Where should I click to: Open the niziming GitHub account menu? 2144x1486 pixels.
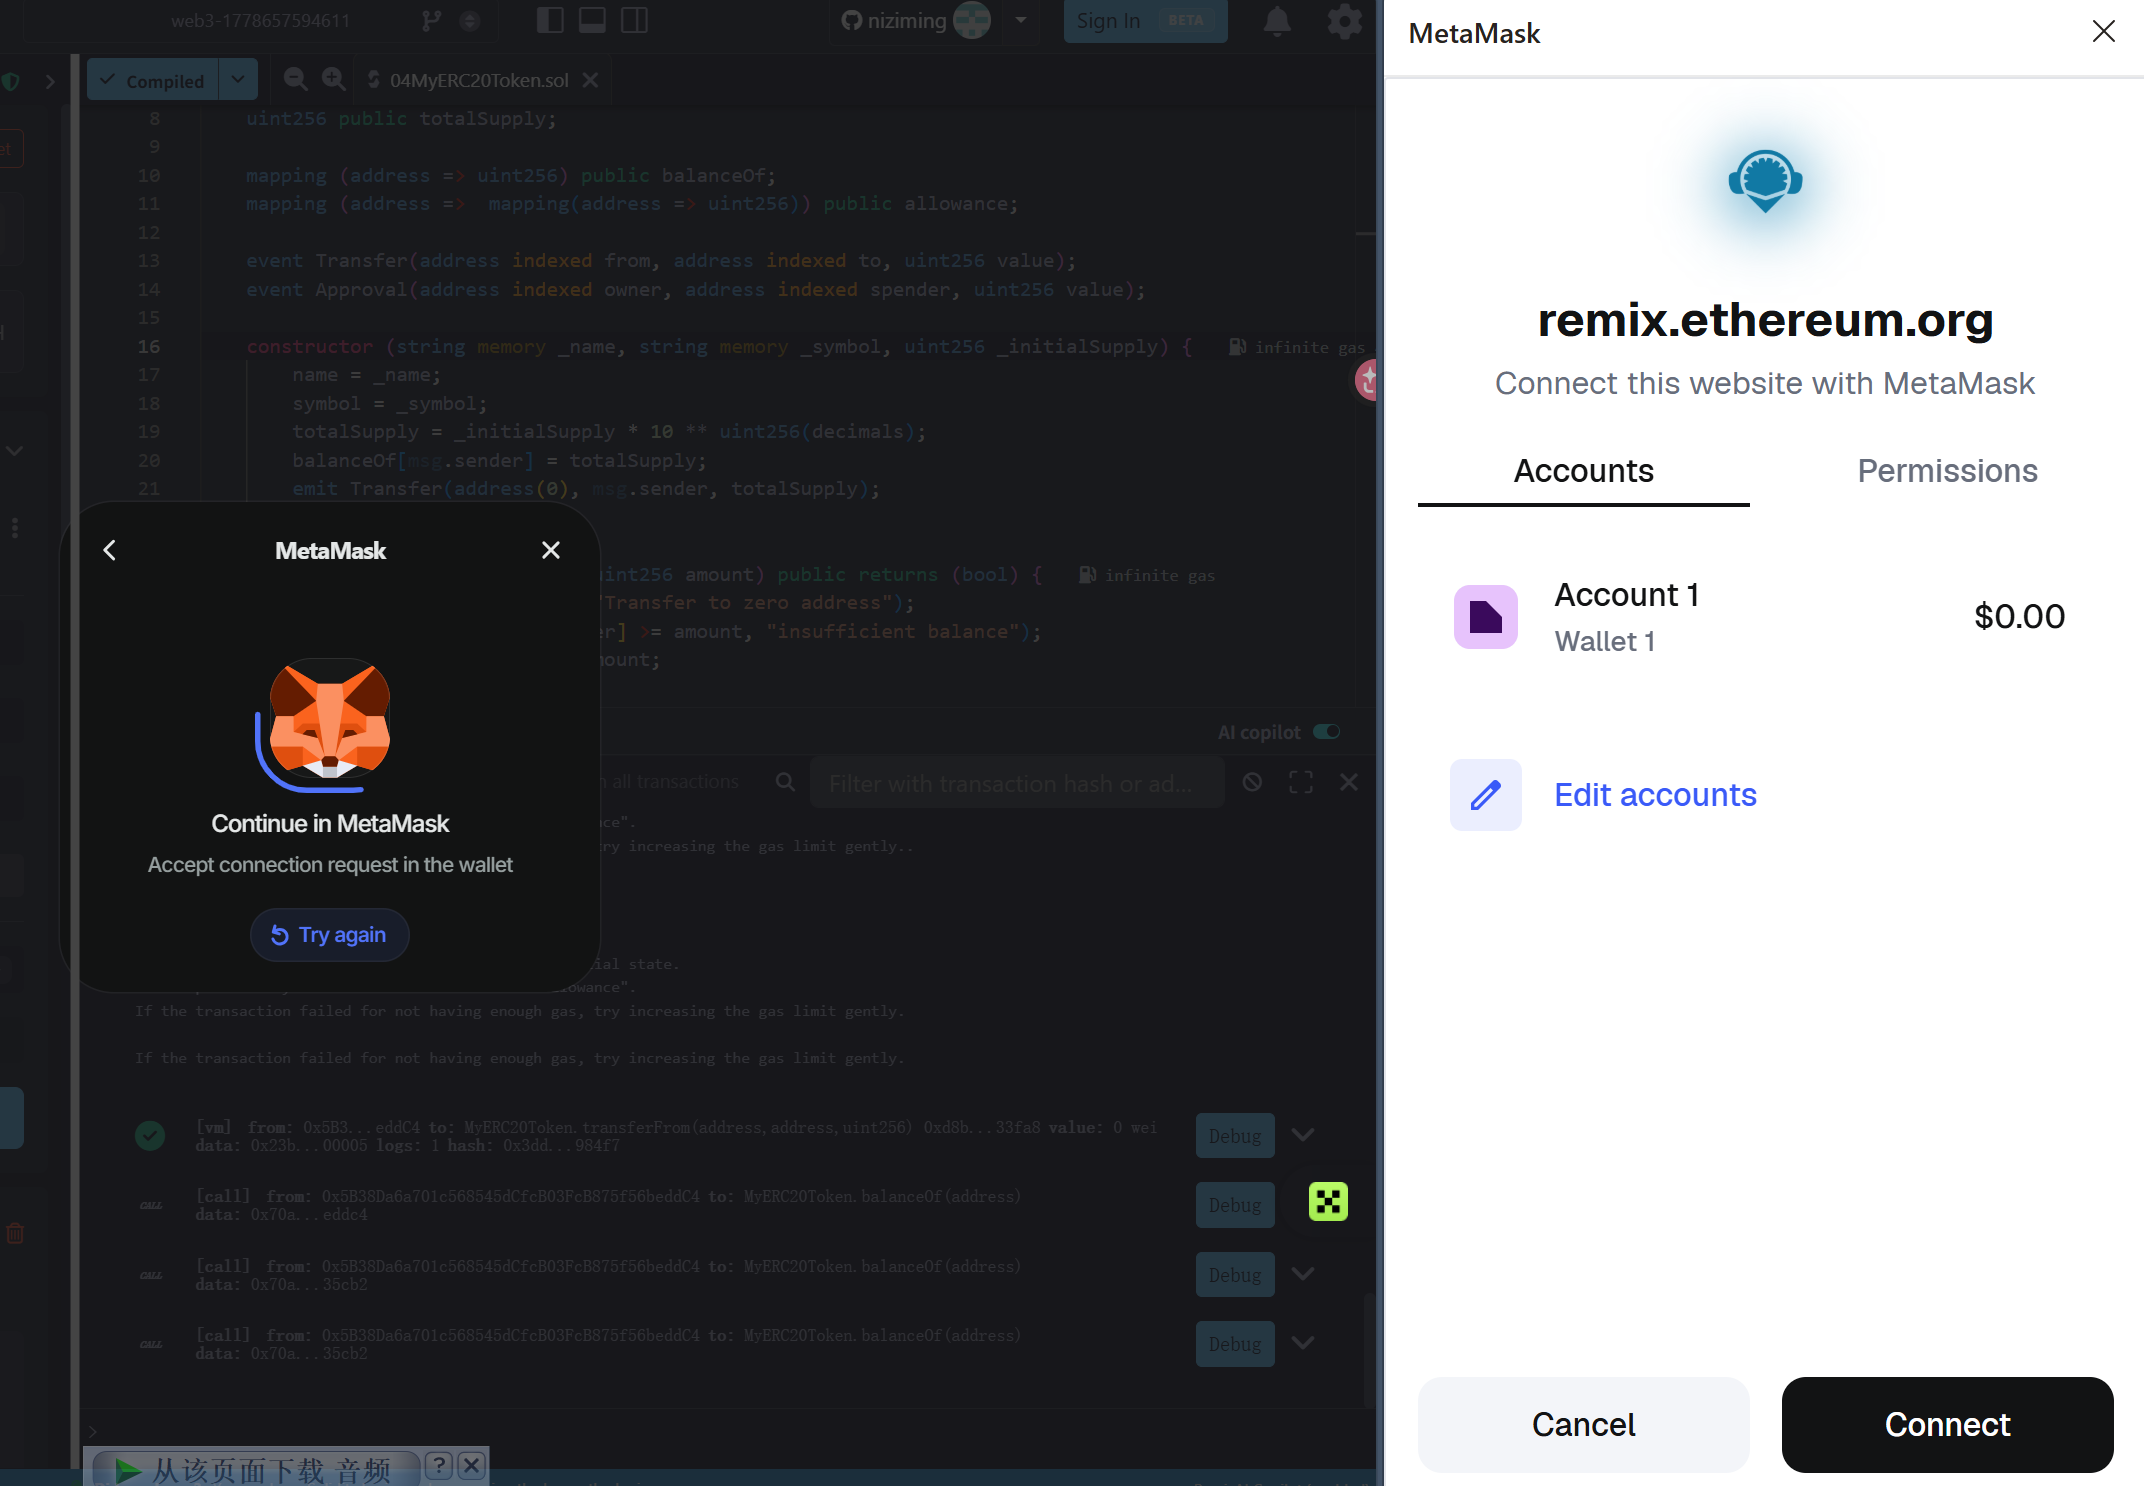[1021, 20]
